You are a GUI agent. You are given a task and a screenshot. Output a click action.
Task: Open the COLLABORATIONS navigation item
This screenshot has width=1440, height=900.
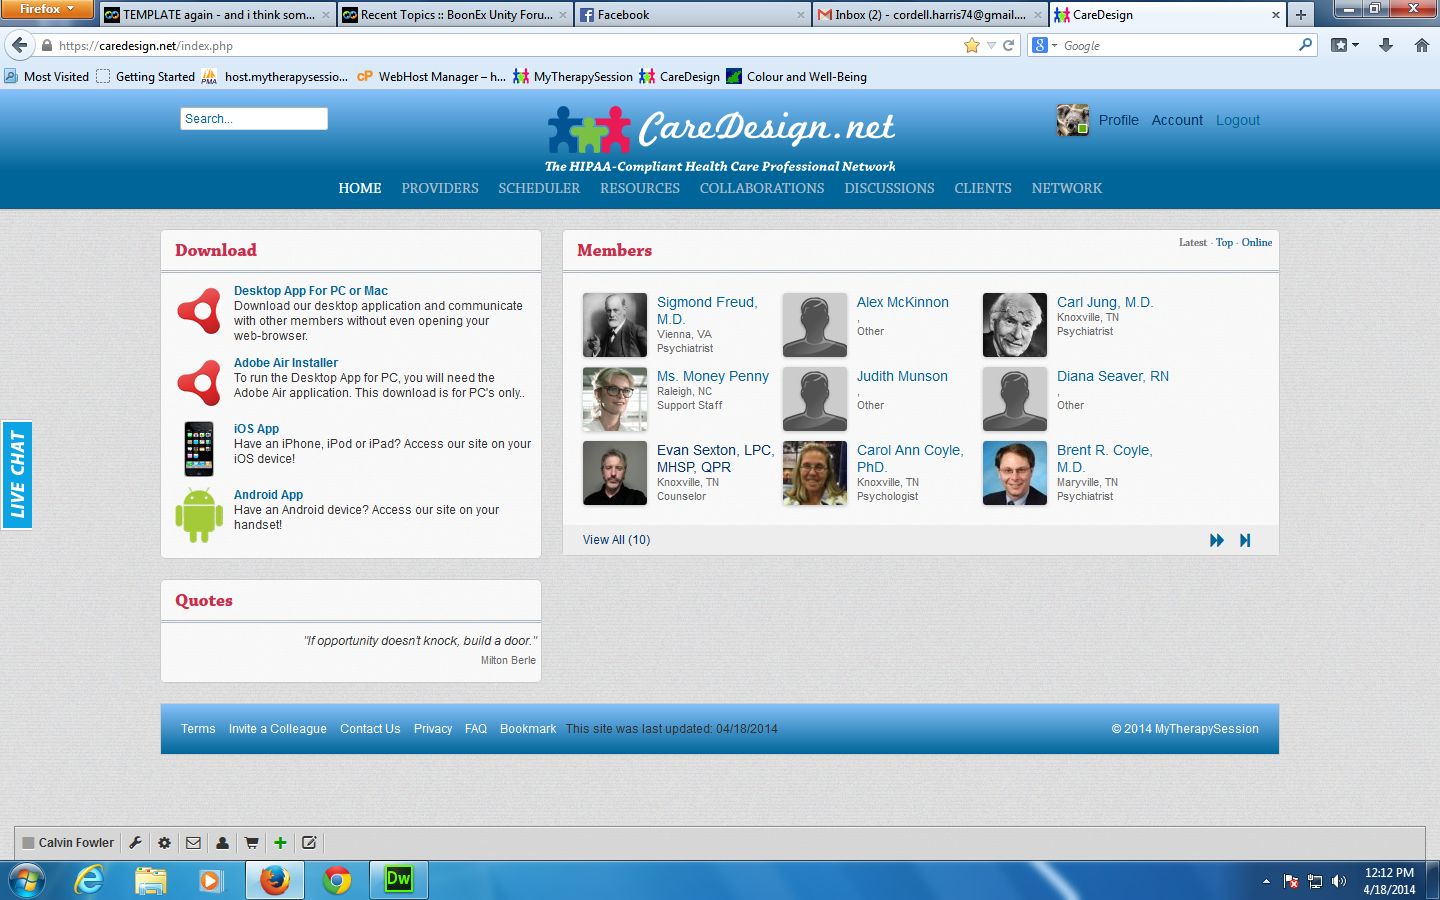pos(762,188)
